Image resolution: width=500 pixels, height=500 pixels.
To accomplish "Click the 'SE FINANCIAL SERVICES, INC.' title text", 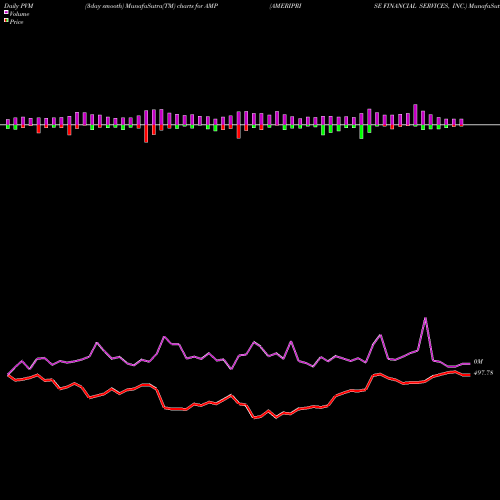I will click(x=420, y=6).
